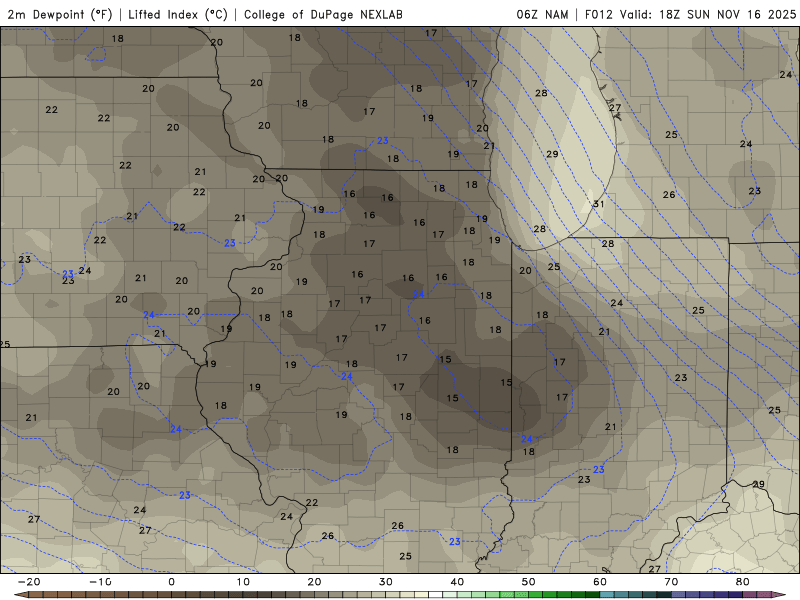The image size is (800, 600).
Task: Click the -10 label on the color scale
Action: point(100,582)
